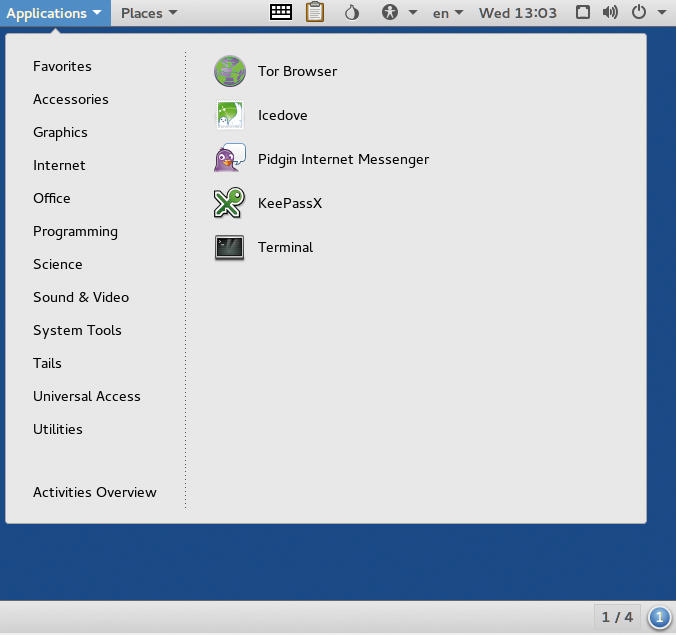The height and width of the screenshot is (635, 676).
Task: Select the Science category
Action: (x=58, y=264)
